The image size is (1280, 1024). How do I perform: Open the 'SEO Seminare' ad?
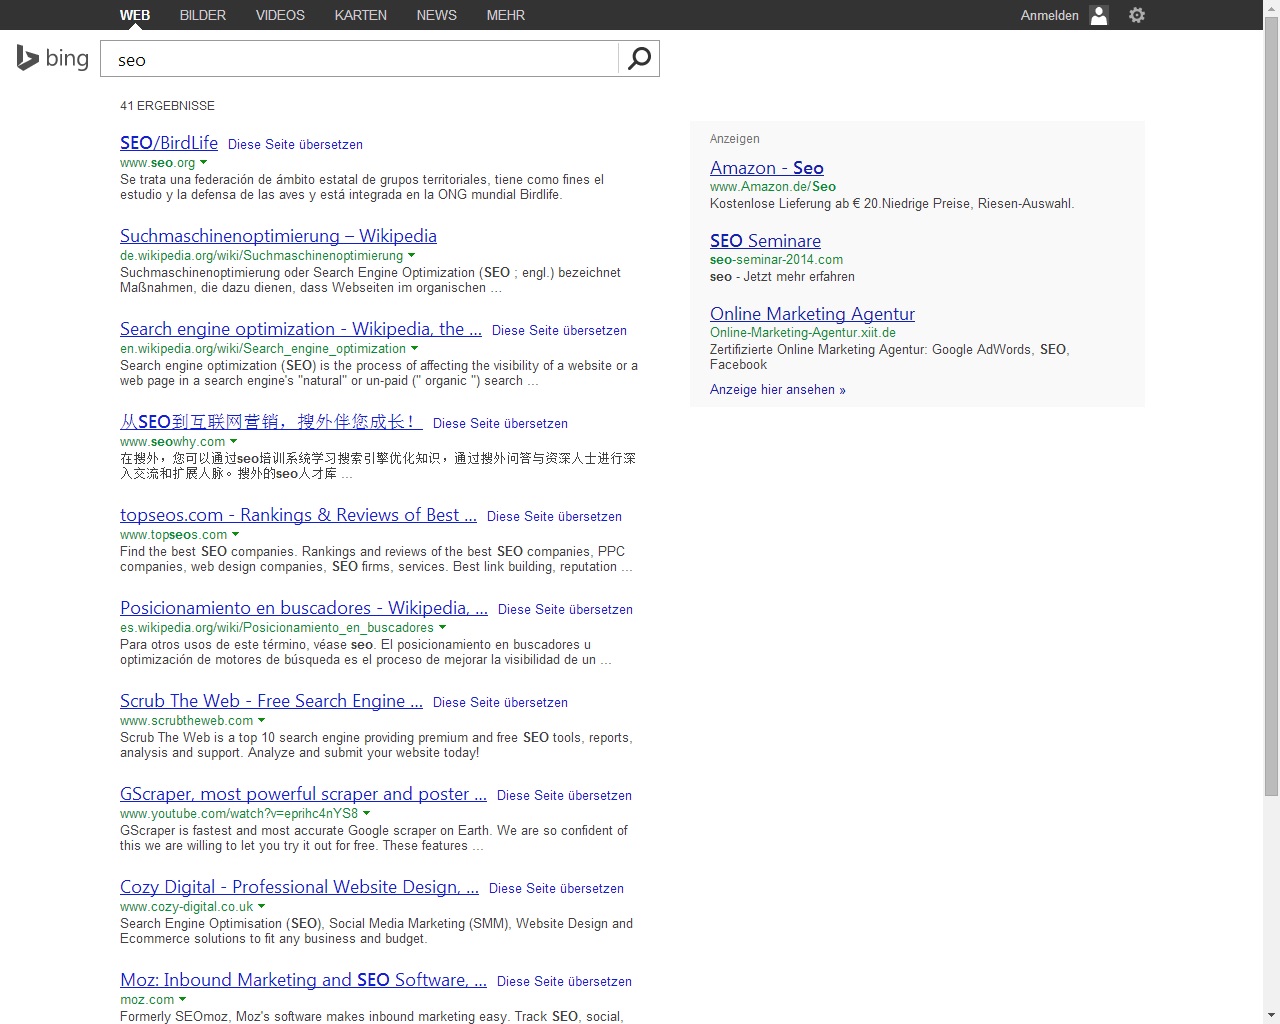click(765, 241)
